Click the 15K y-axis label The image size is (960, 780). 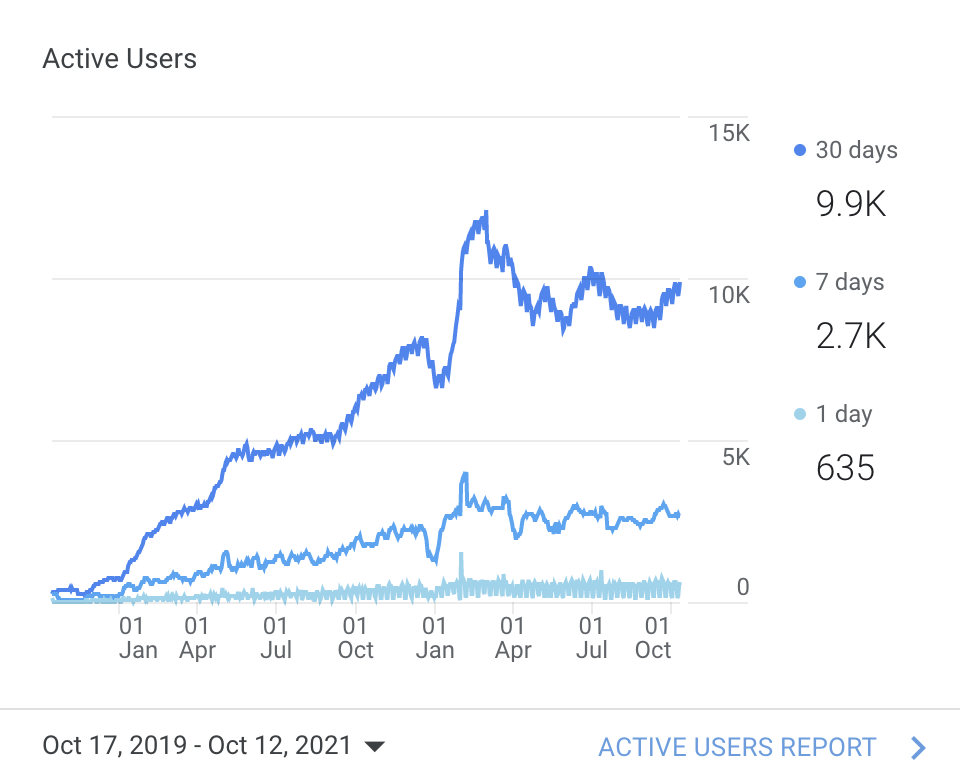pyautogui.click(x=729, y=134)
